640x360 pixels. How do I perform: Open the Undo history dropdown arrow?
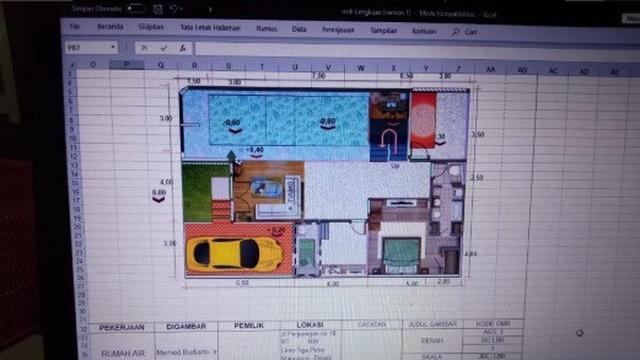point(182,9)
